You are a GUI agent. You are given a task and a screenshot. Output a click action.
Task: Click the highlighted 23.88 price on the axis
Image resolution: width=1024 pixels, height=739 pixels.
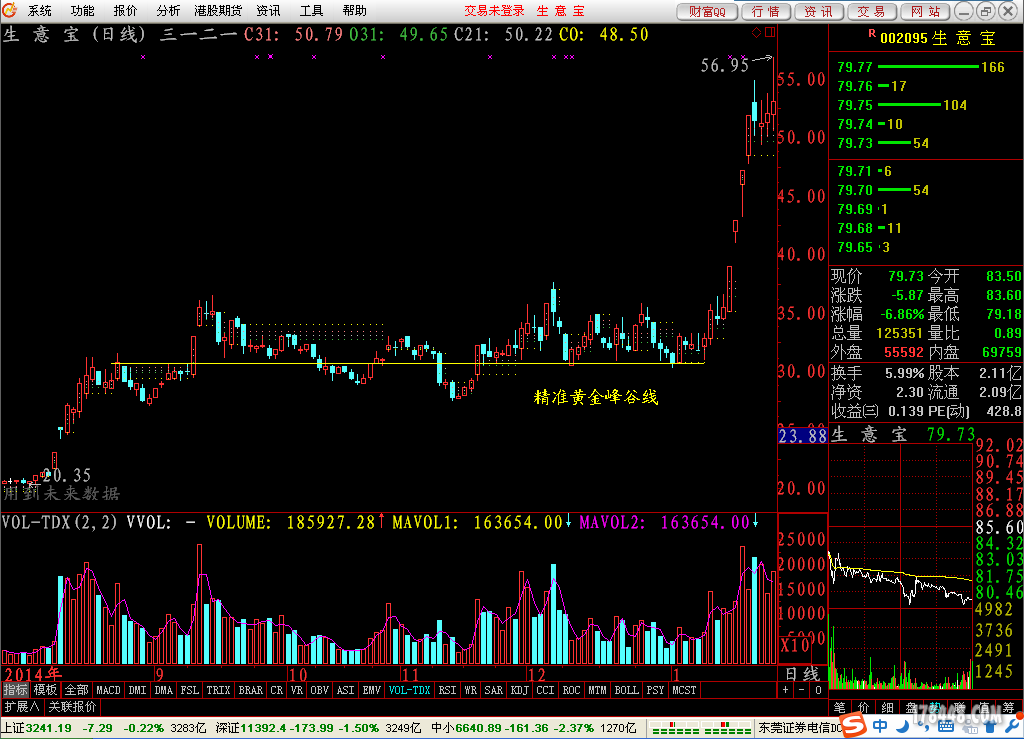click(x=803, y=435)
